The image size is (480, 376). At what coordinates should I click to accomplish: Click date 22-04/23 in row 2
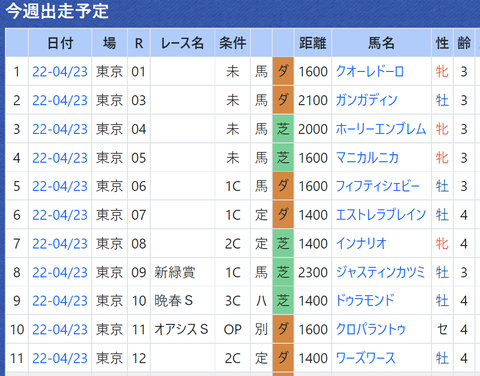pos(60,100)
